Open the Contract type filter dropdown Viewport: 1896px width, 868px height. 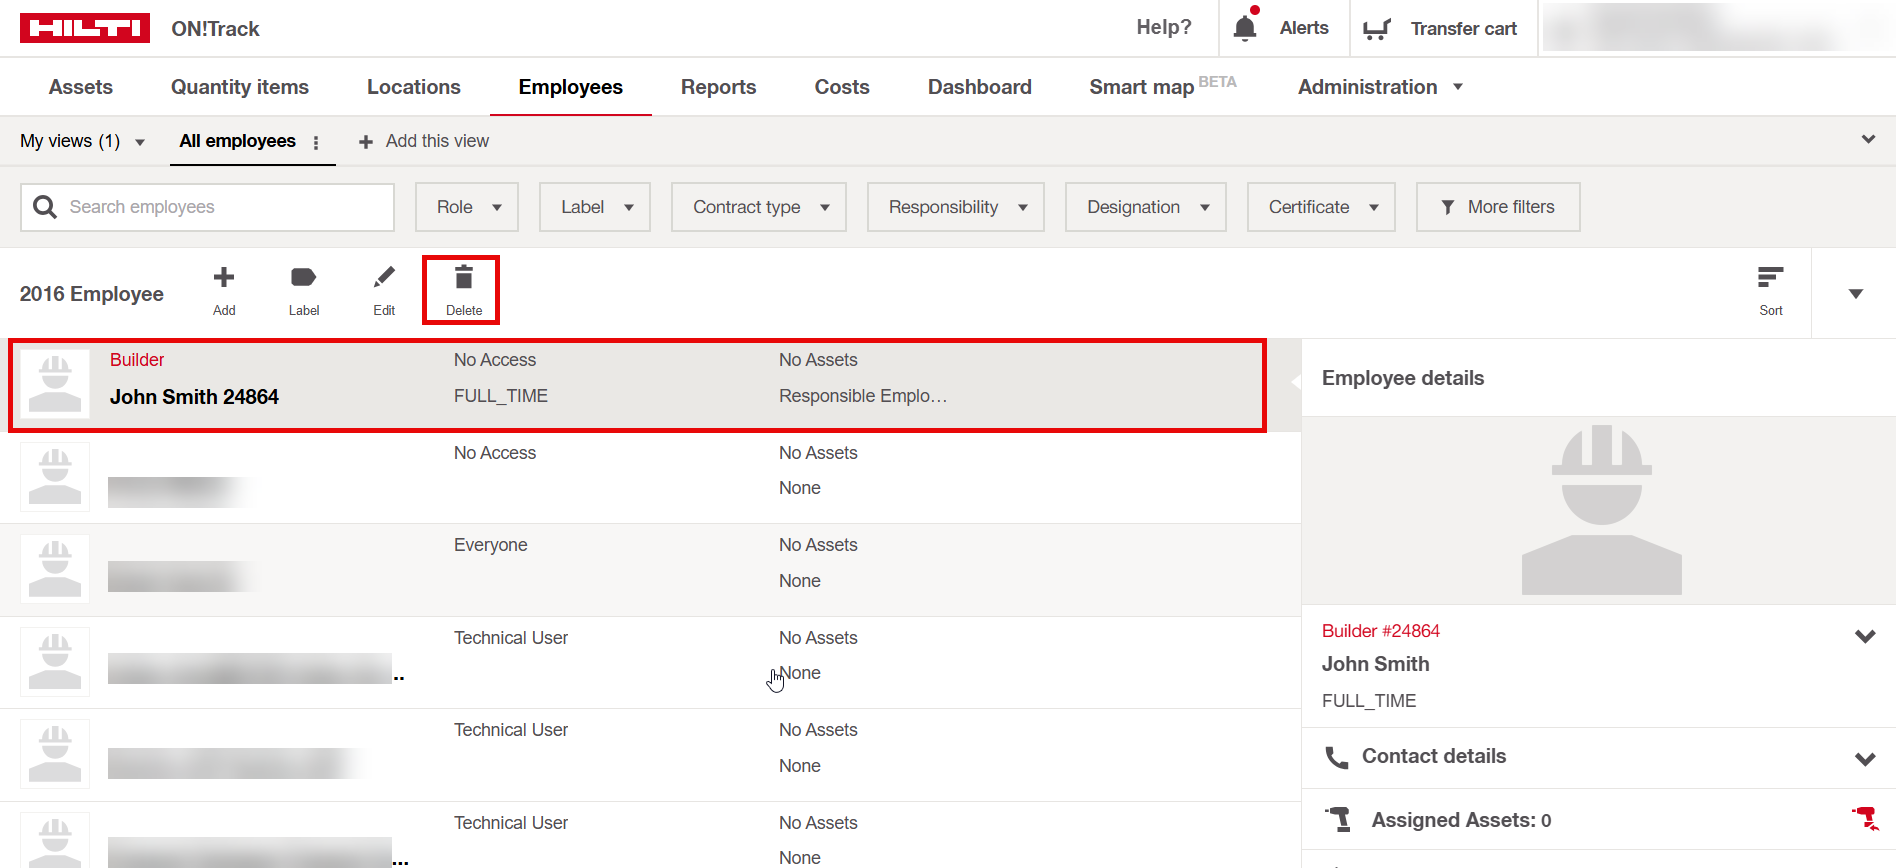pos(759,207)
